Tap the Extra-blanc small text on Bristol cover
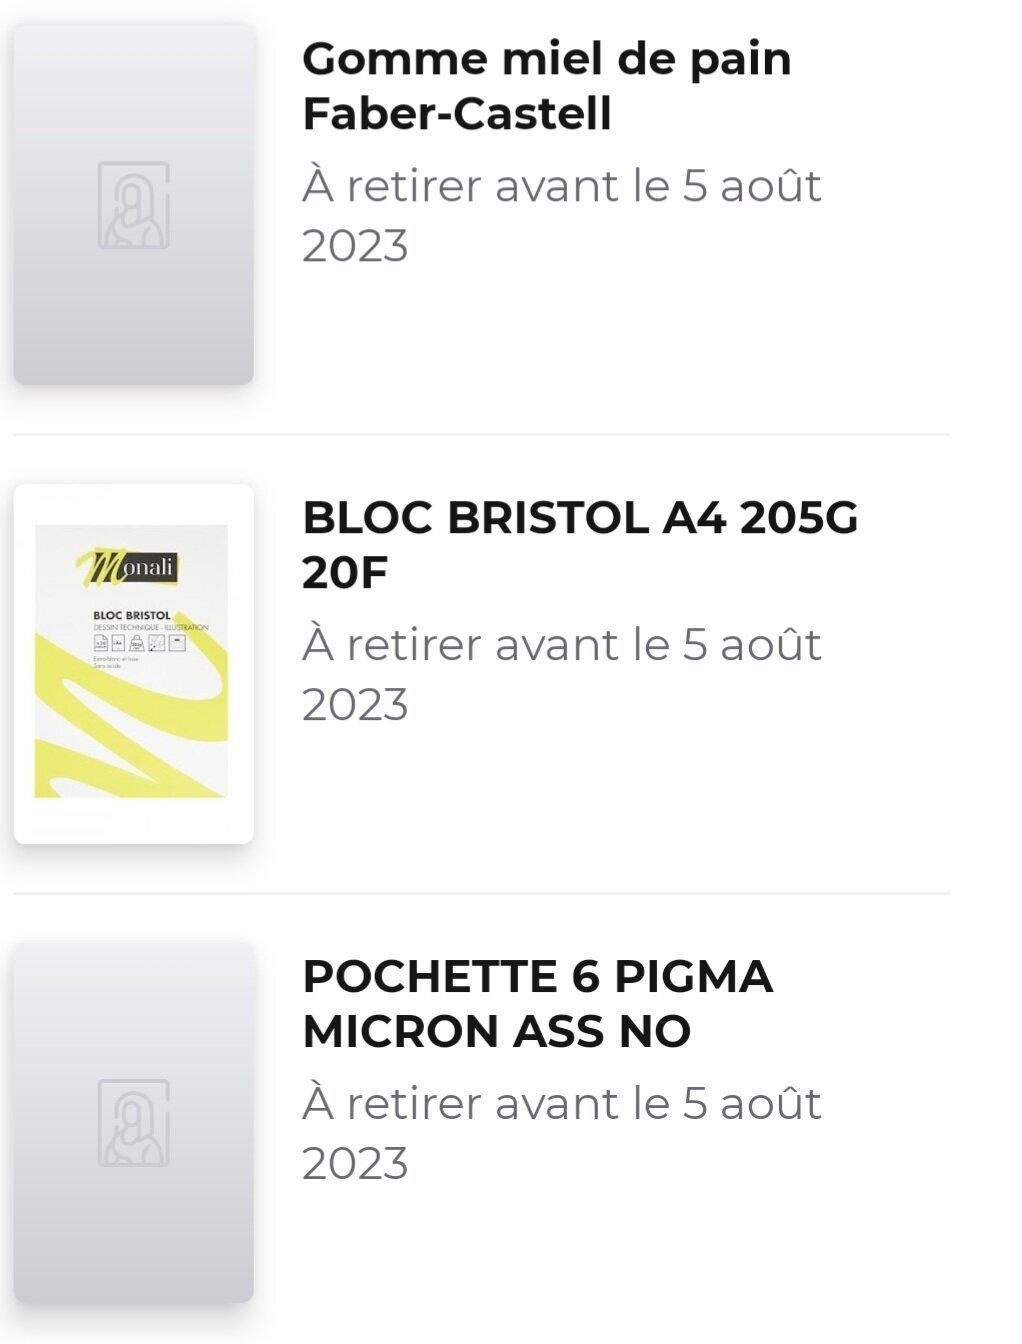Screen dimensions: 1022x1344 [x=116, y=660]
